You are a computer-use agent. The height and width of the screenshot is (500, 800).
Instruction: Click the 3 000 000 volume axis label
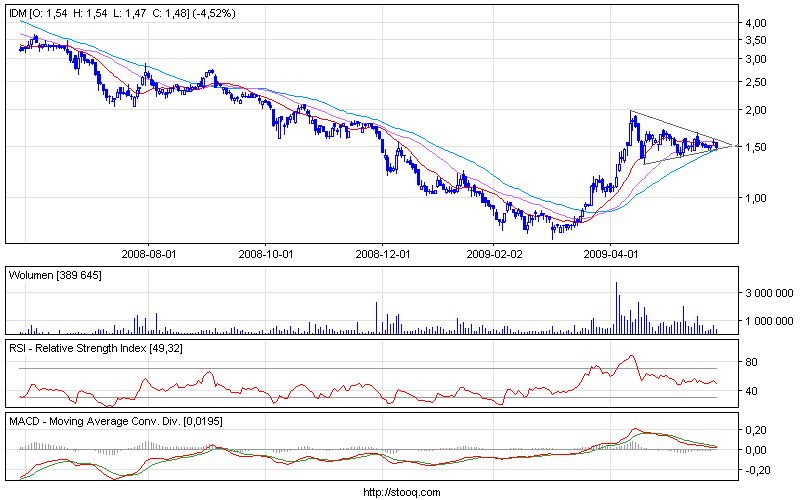pyautogui.click(x=769, y=293)
